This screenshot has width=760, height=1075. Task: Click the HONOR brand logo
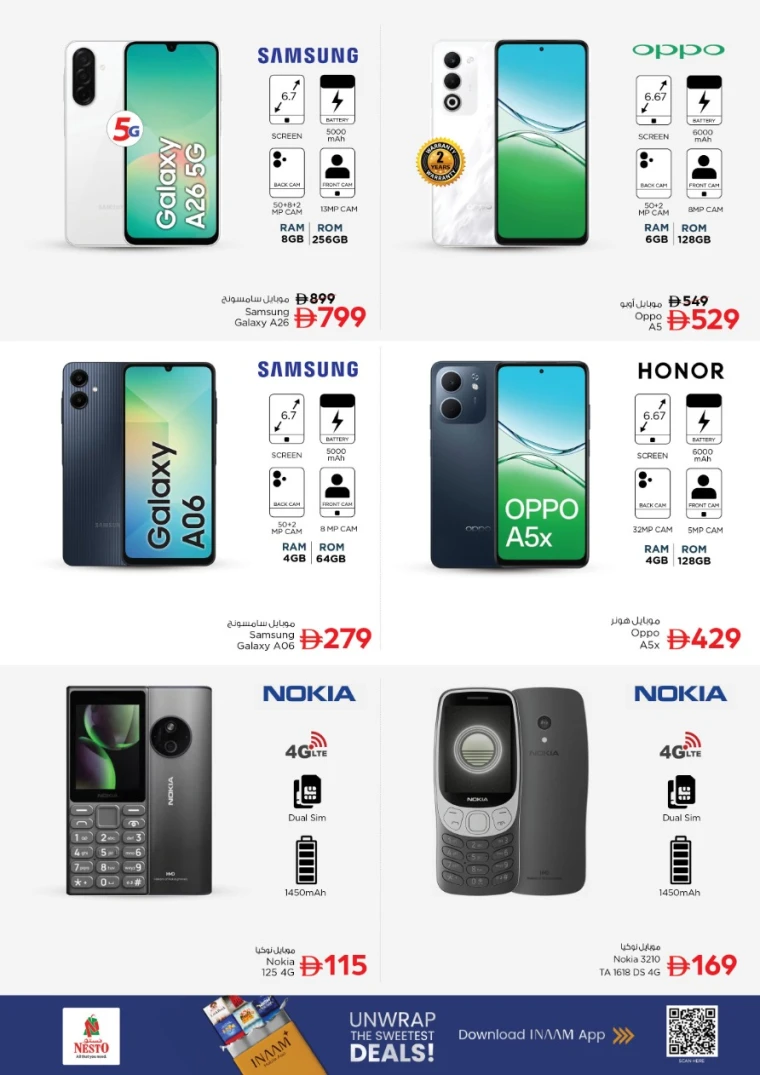coord(681,371)
